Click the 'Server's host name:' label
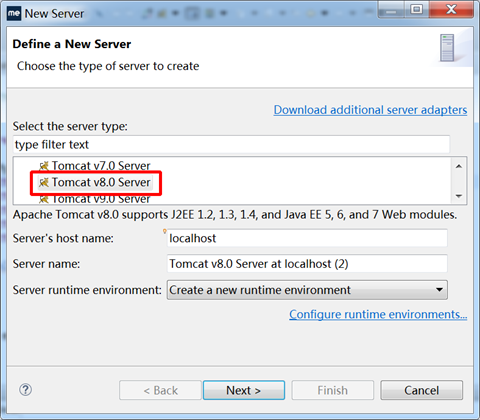This screenshot has height=420, width=480. (x=63, y=238)
